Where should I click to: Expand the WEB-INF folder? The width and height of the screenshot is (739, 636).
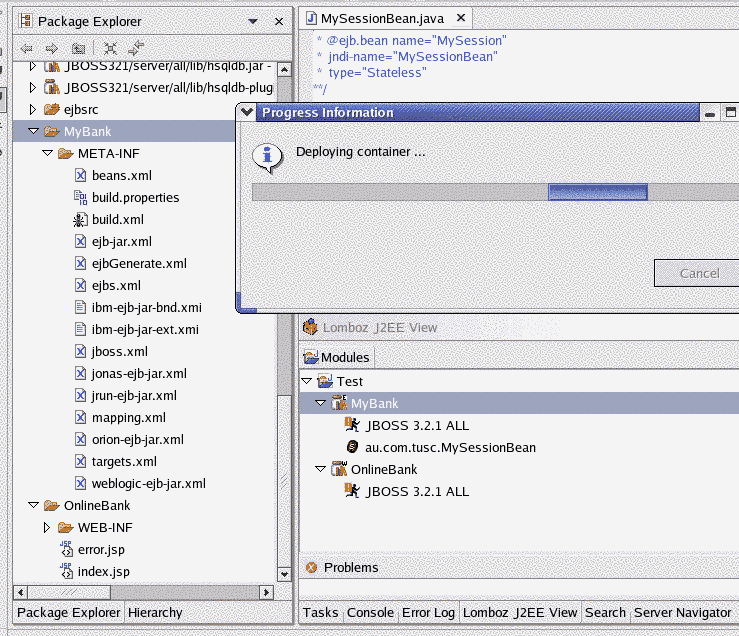coord(46,528)
